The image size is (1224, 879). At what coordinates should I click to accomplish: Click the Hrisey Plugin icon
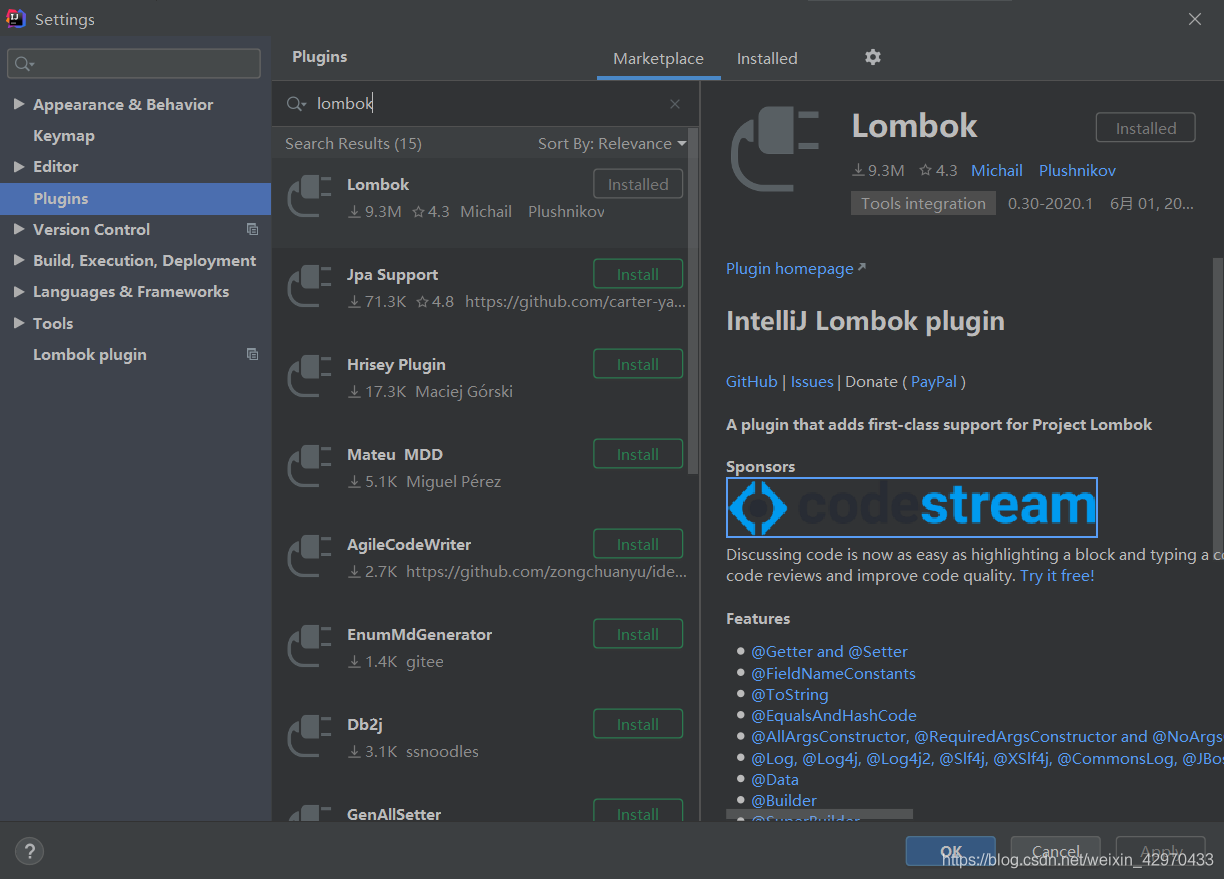point(309,377)
